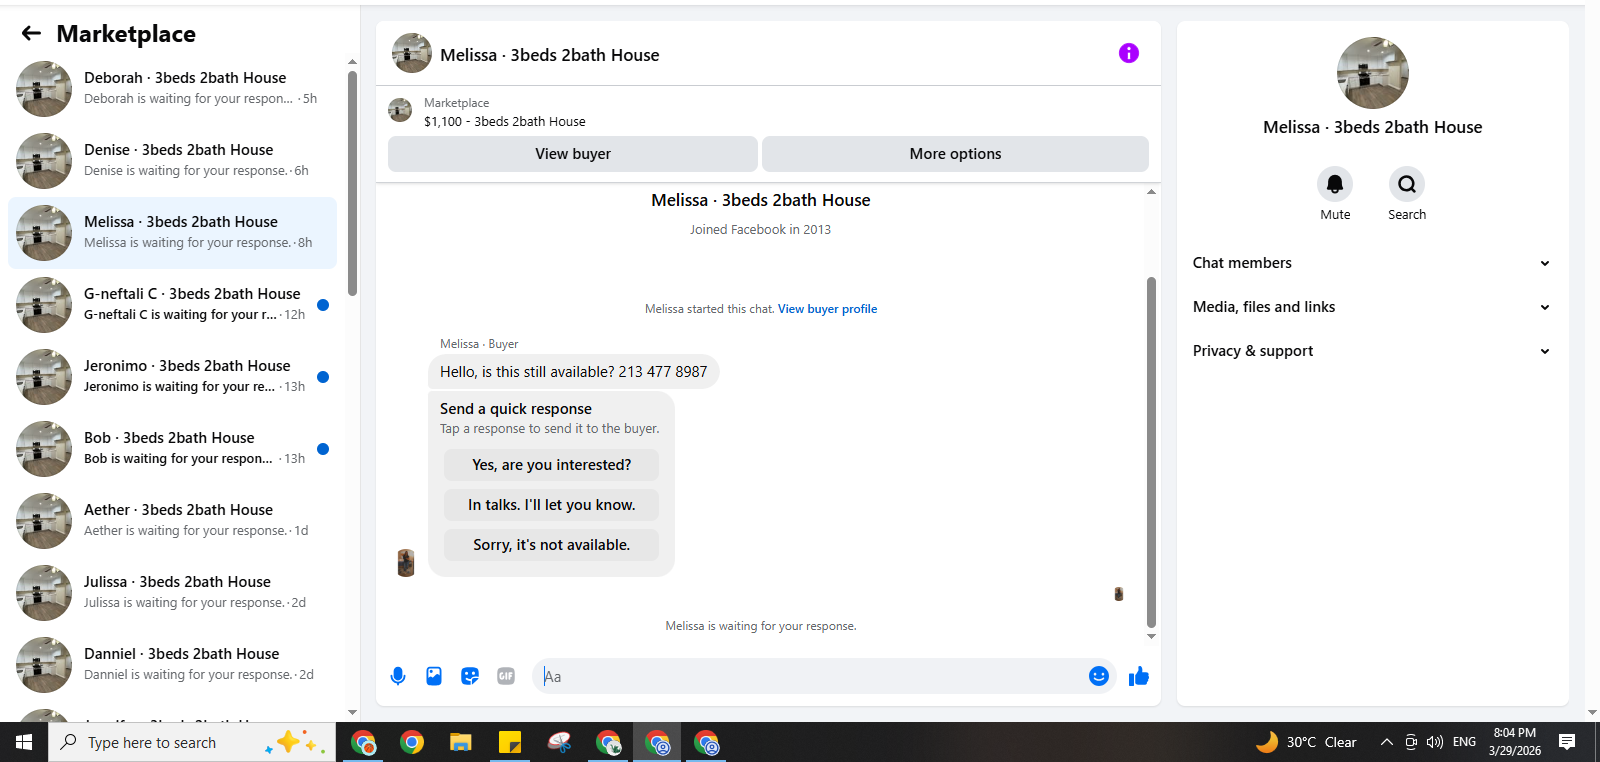Choose a sticker using sticker icon

470,676
